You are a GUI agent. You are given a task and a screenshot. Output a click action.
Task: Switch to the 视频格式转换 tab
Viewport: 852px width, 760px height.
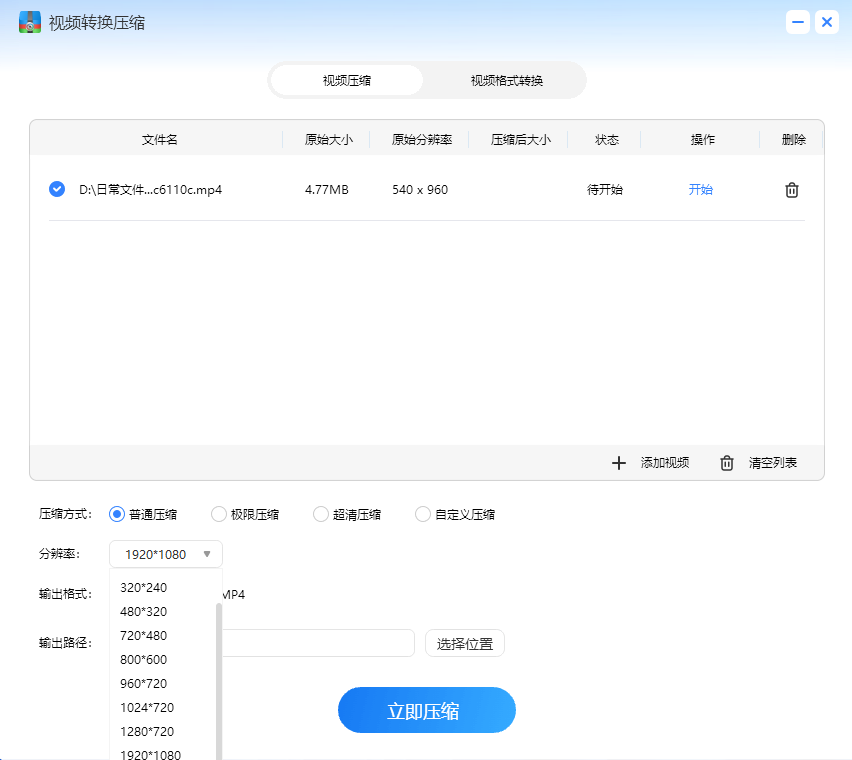(x=506, y=80)
